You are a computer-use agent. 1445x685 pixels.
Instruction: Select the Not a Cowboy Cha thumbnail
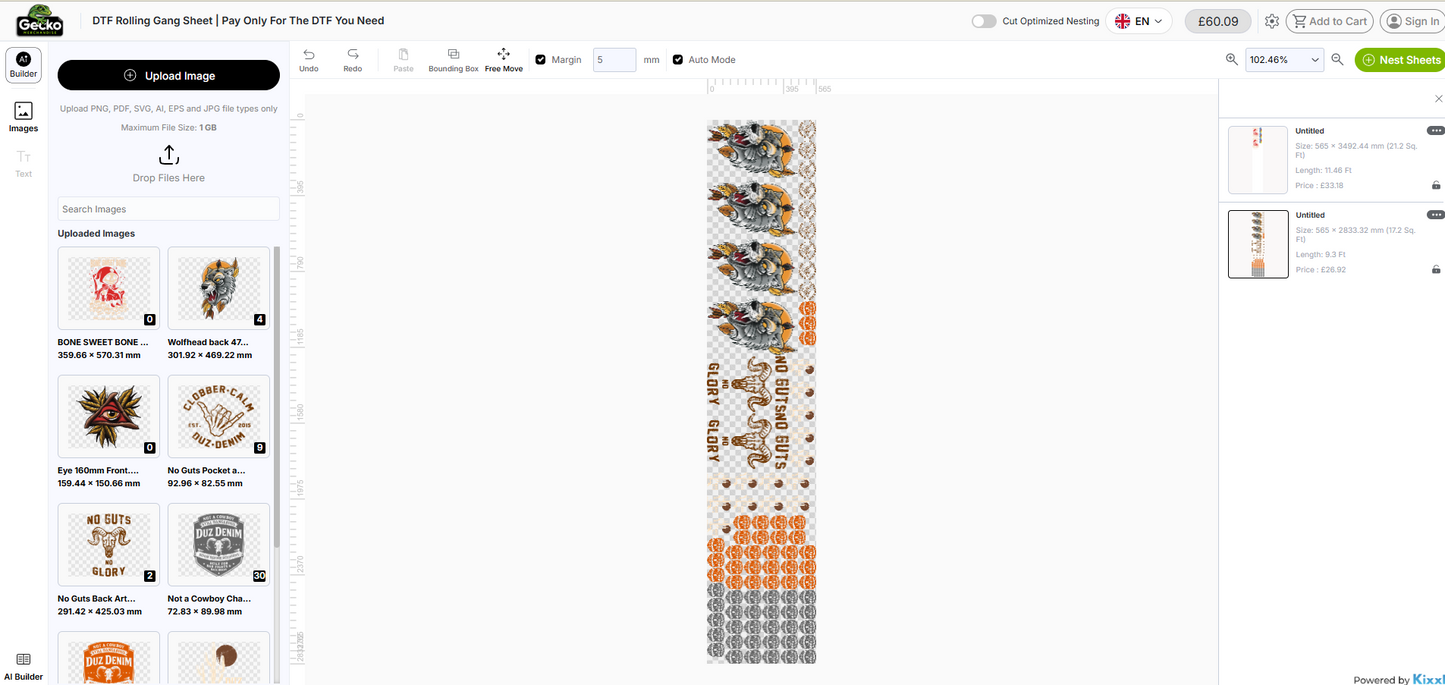pyautogui.click(x=219, y=544)
